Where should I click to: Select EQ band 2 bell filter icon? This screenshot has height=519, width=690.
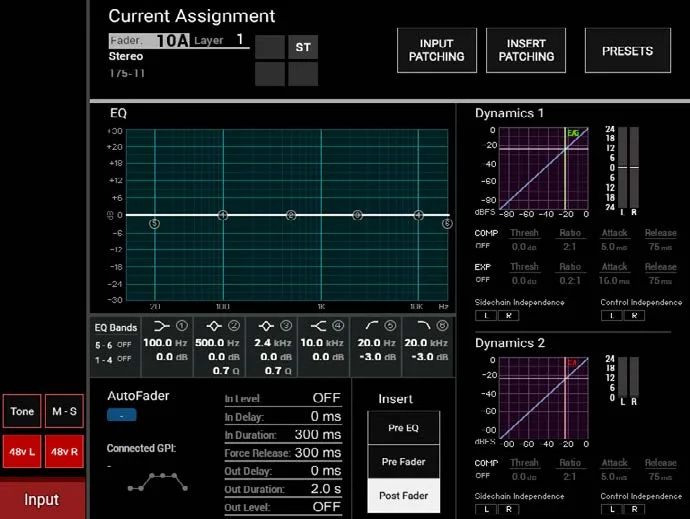214,326
